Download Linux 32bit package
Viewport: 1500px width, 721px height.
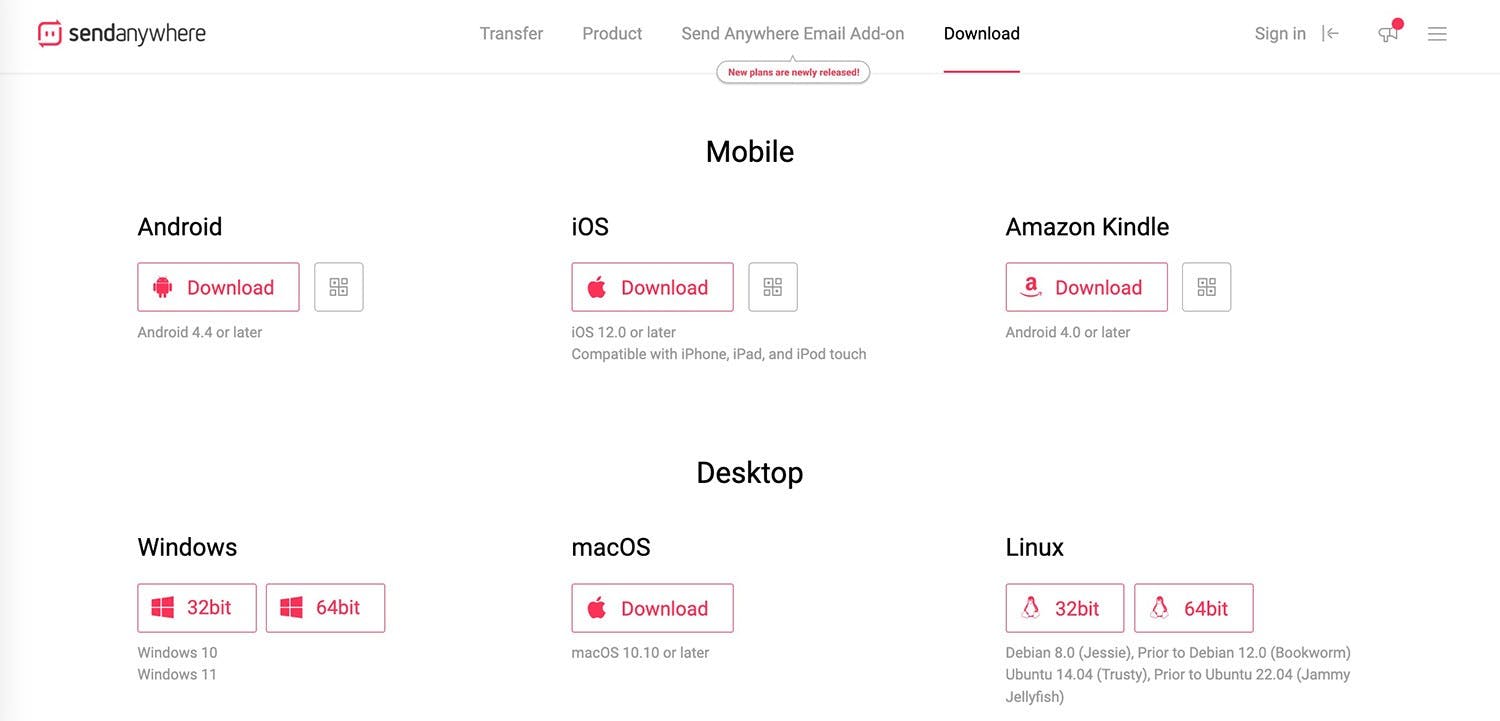pyautogui.click(x=1065, y=608)
